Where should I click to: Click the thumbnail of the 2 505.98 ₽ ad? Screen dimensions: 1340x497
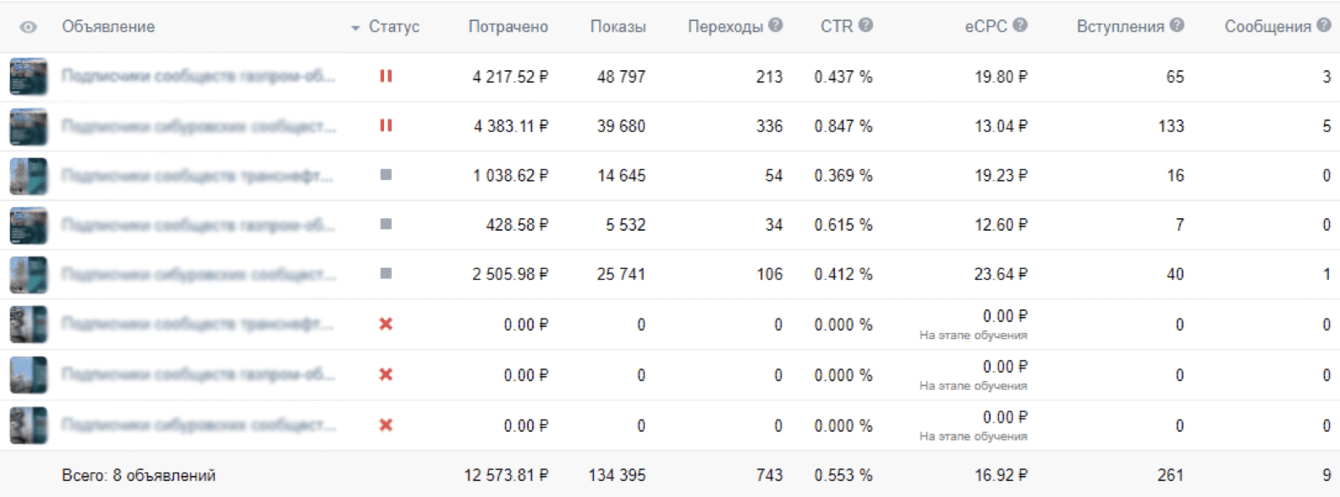tap(28, 275)
